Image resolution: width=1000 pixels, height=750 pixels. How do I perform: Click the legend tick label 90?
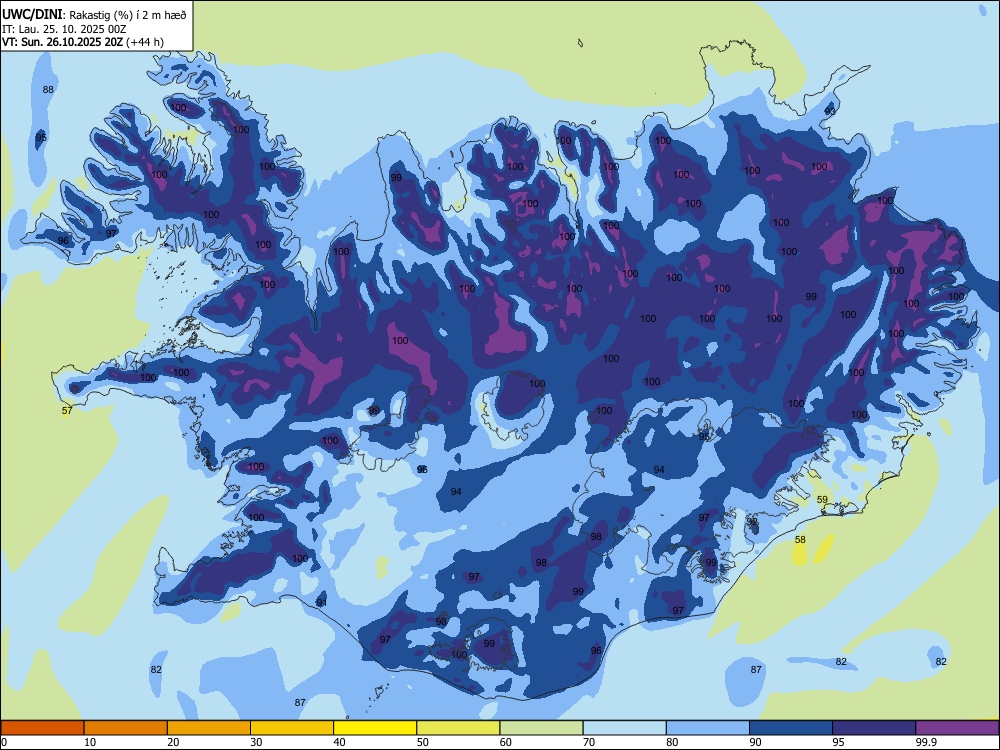click(755, 742)
